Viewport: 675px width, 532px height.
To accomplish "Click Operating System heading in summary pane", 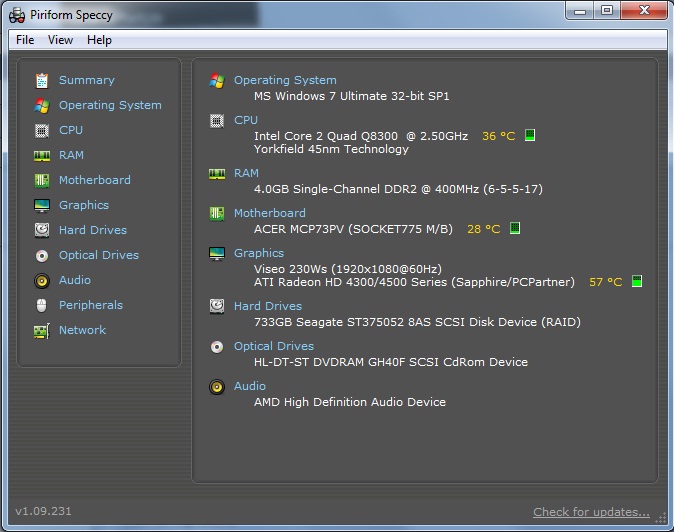I will [x=285, y=80].
